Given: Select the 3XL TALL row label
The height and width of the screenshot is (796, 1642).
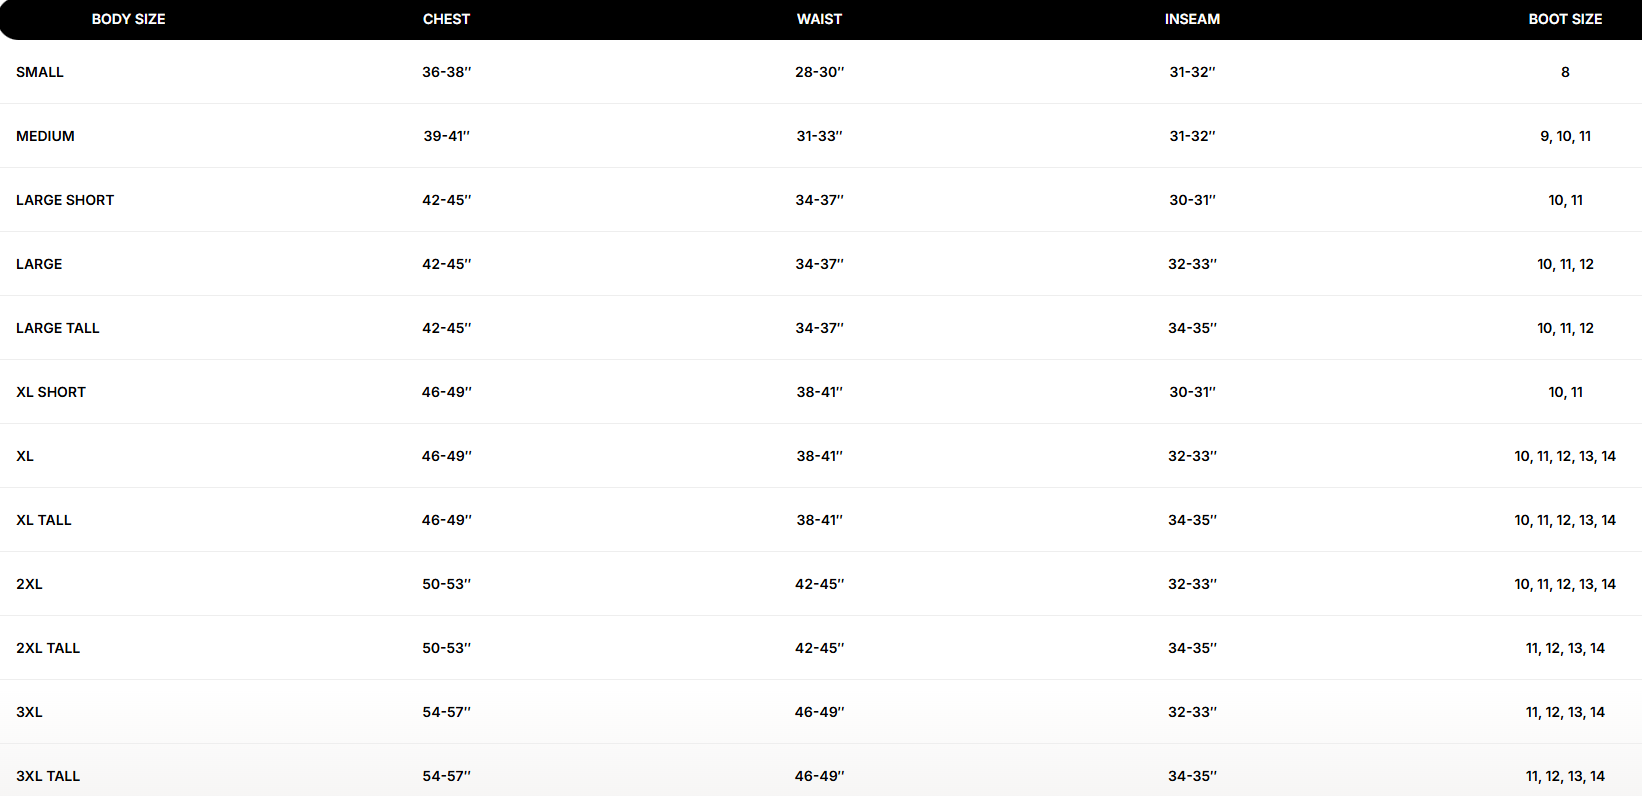Looking at the screenshot, I should pyautogui.click(x=48, y=776).
